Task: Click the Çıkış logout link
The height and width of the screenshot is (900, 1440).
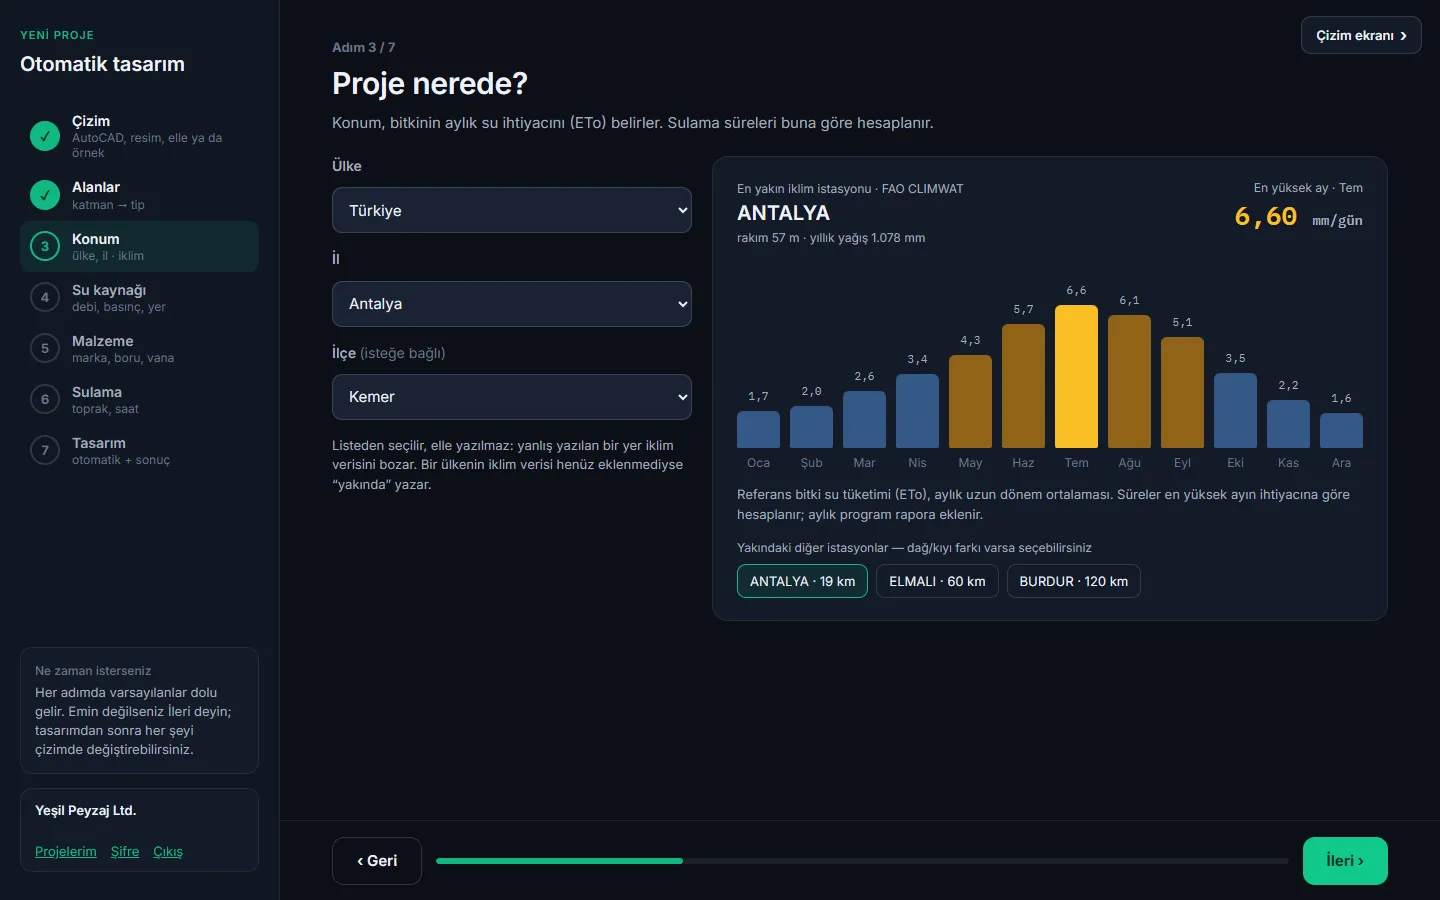Action: 168,852
